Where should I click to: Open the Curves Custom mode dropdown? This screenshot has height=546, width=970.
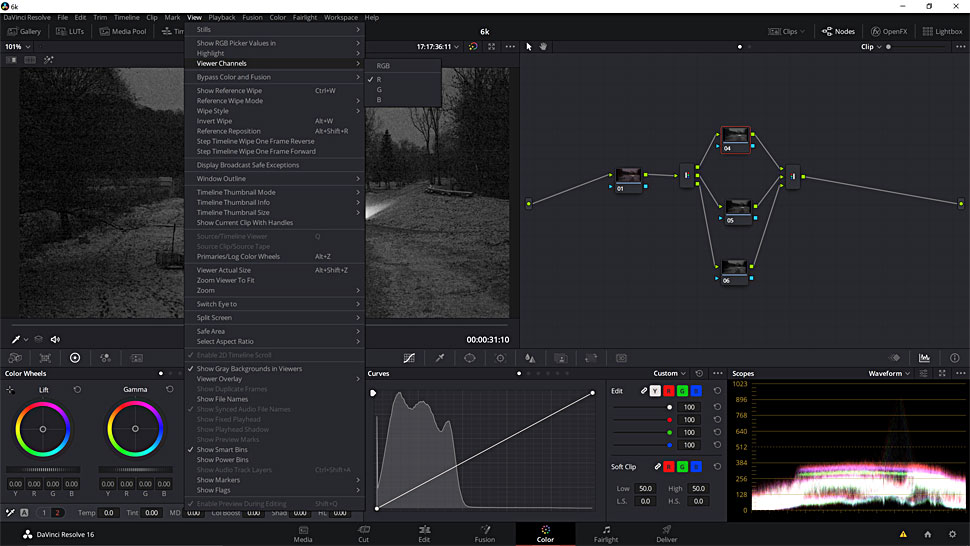pyautogui.click(x=669, y=373)
